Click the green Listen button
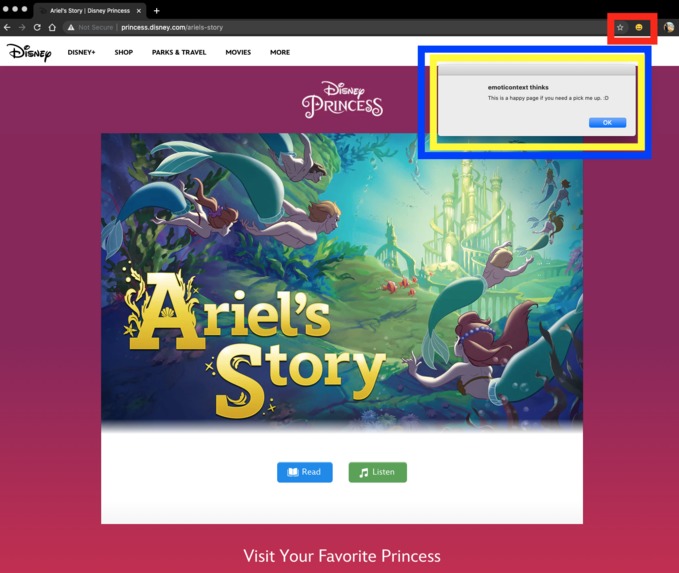This screenshot has width=679, height=573. 378,472
